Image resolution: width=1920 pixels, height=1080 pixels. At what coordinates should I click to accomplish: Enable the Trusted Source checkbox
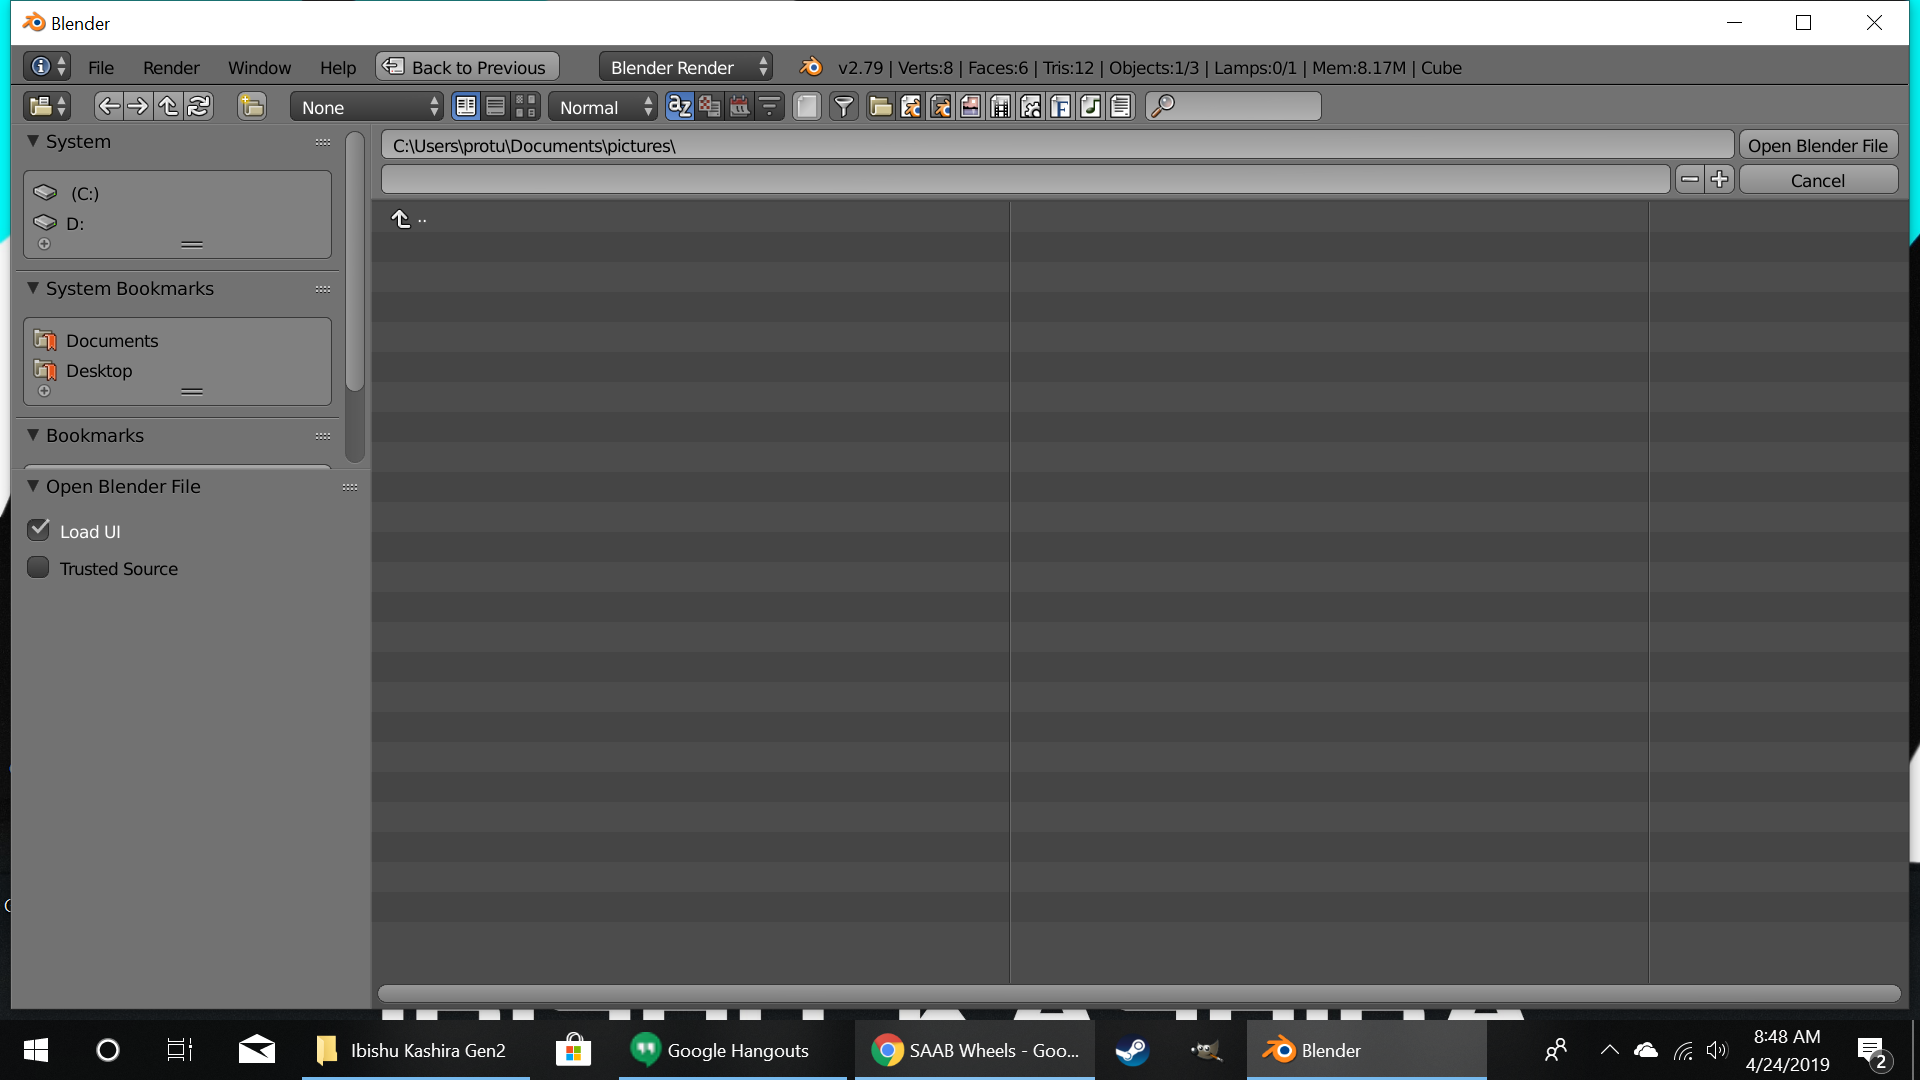(39, 567)
